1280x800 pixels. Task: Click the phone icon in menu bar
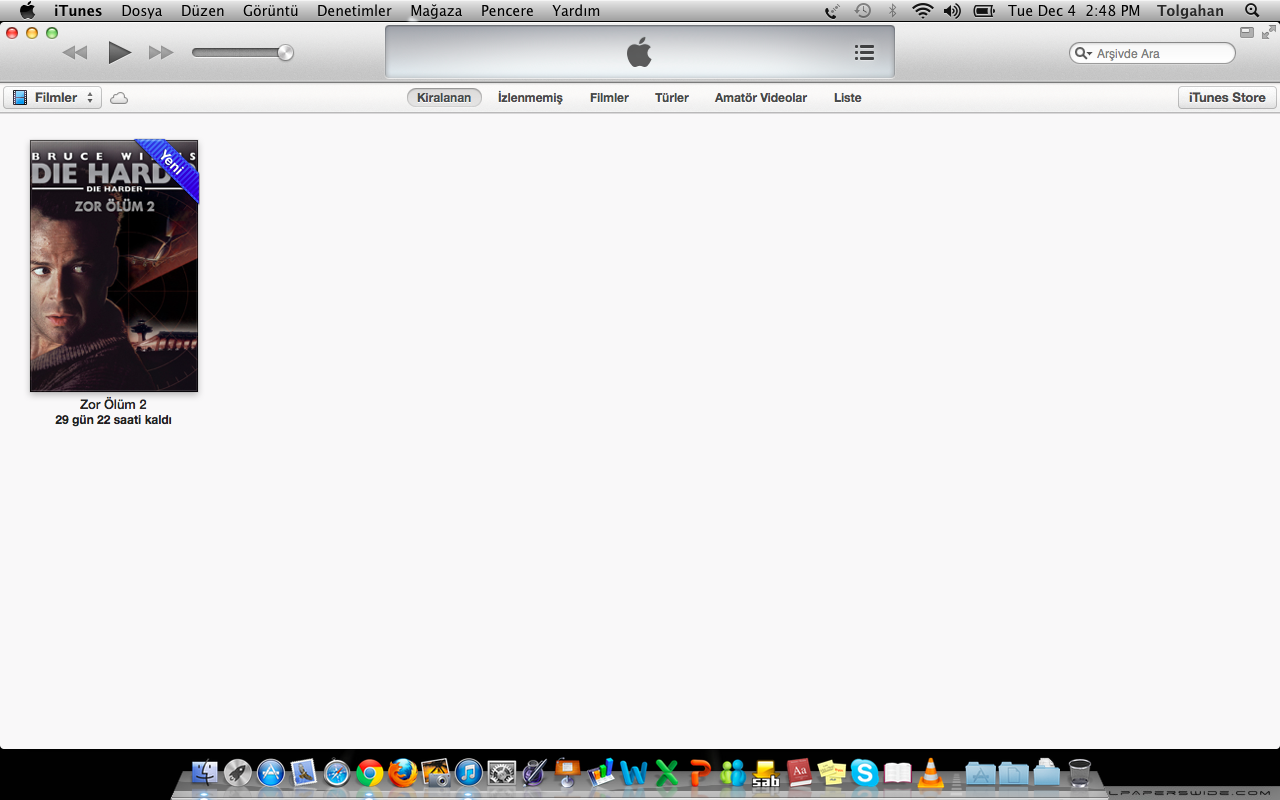[832, 11]
